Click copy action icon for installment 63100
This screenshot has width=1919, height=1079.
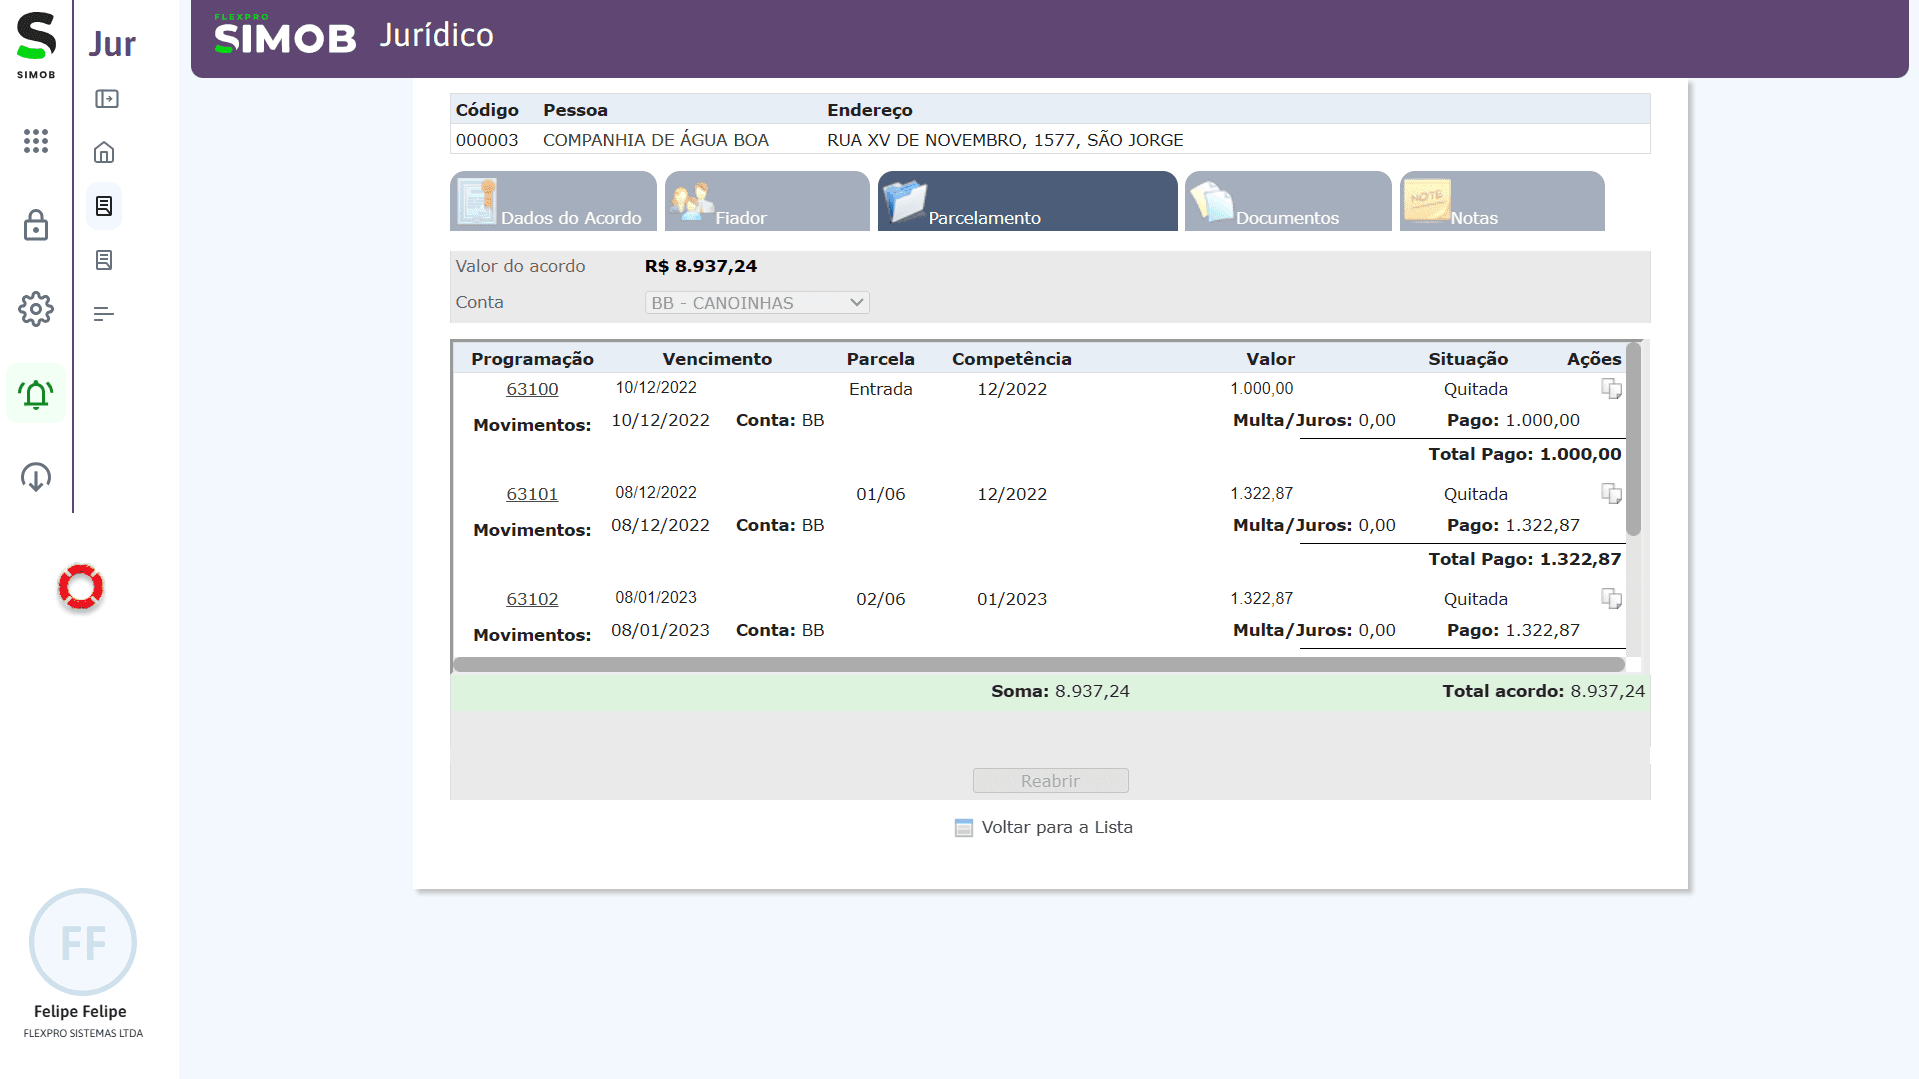[1611, 389]
